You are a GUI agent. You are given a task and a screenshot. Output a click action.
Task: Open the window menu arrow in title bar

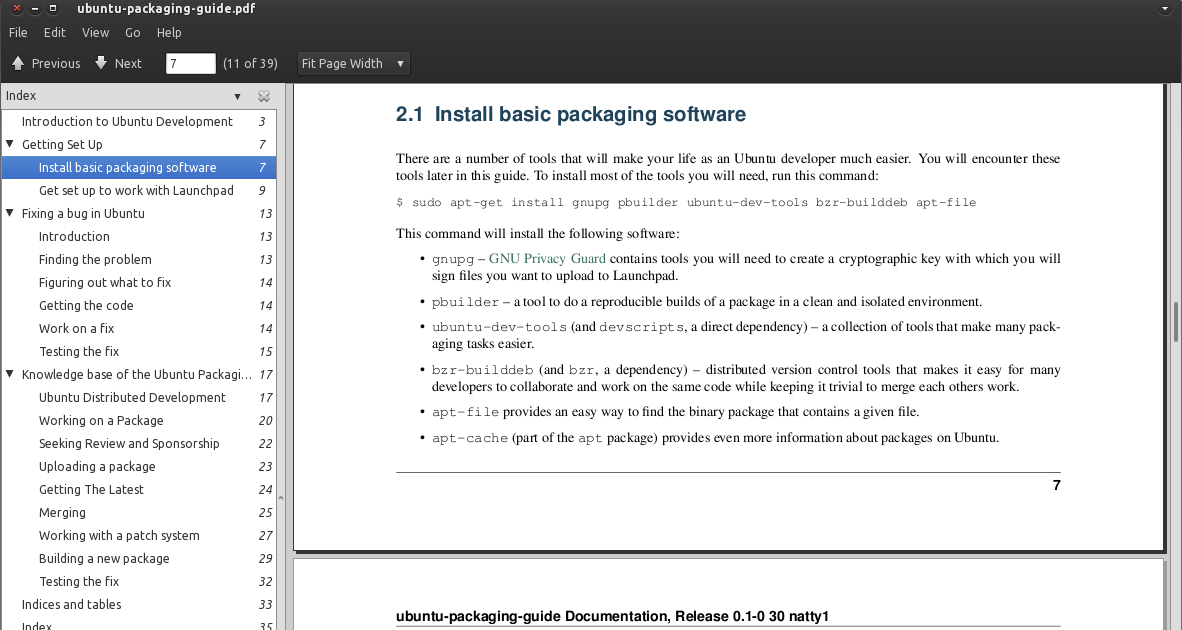tap(1165, 9)
